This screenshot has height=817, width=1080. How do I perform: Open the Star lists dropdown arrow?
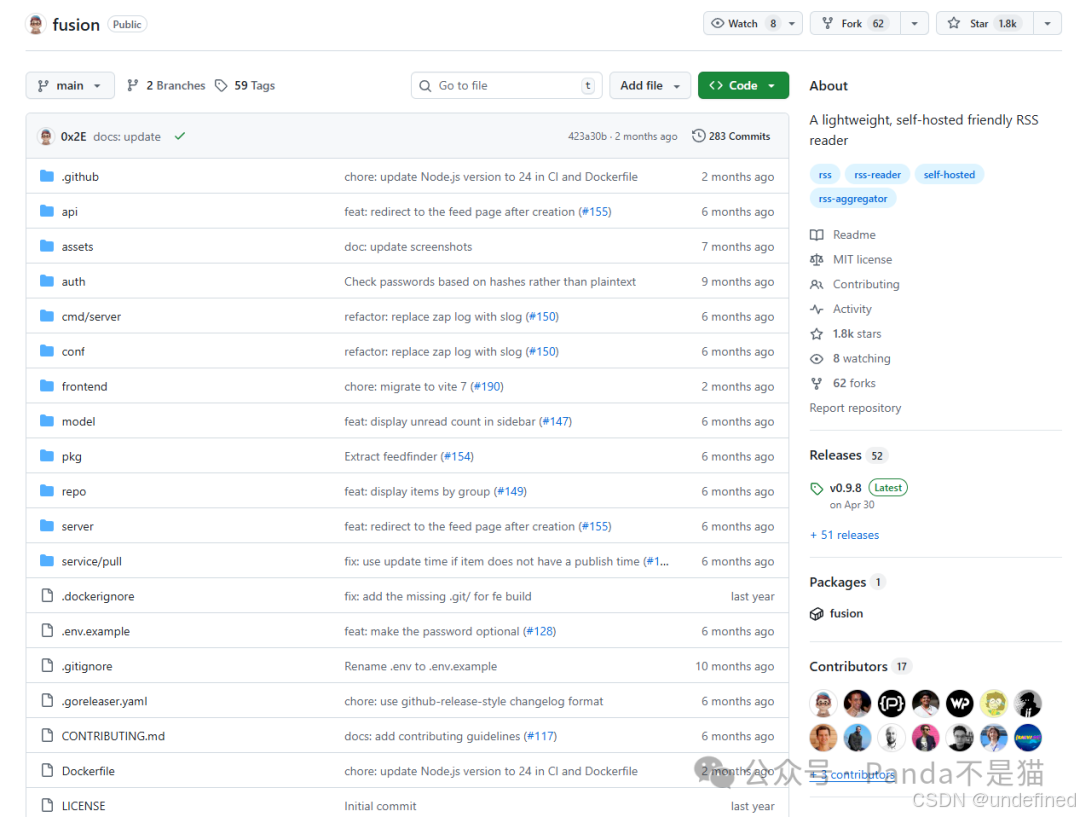coord(1047,23)
